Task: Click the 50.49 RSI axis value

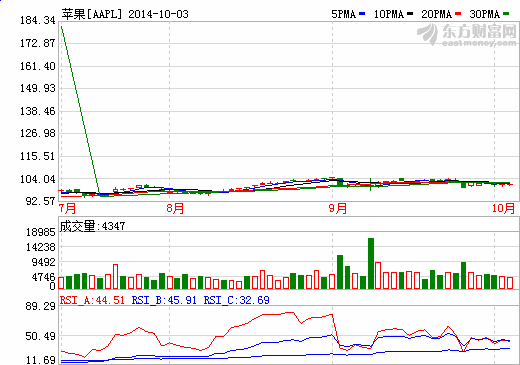Action: point(40,336)
